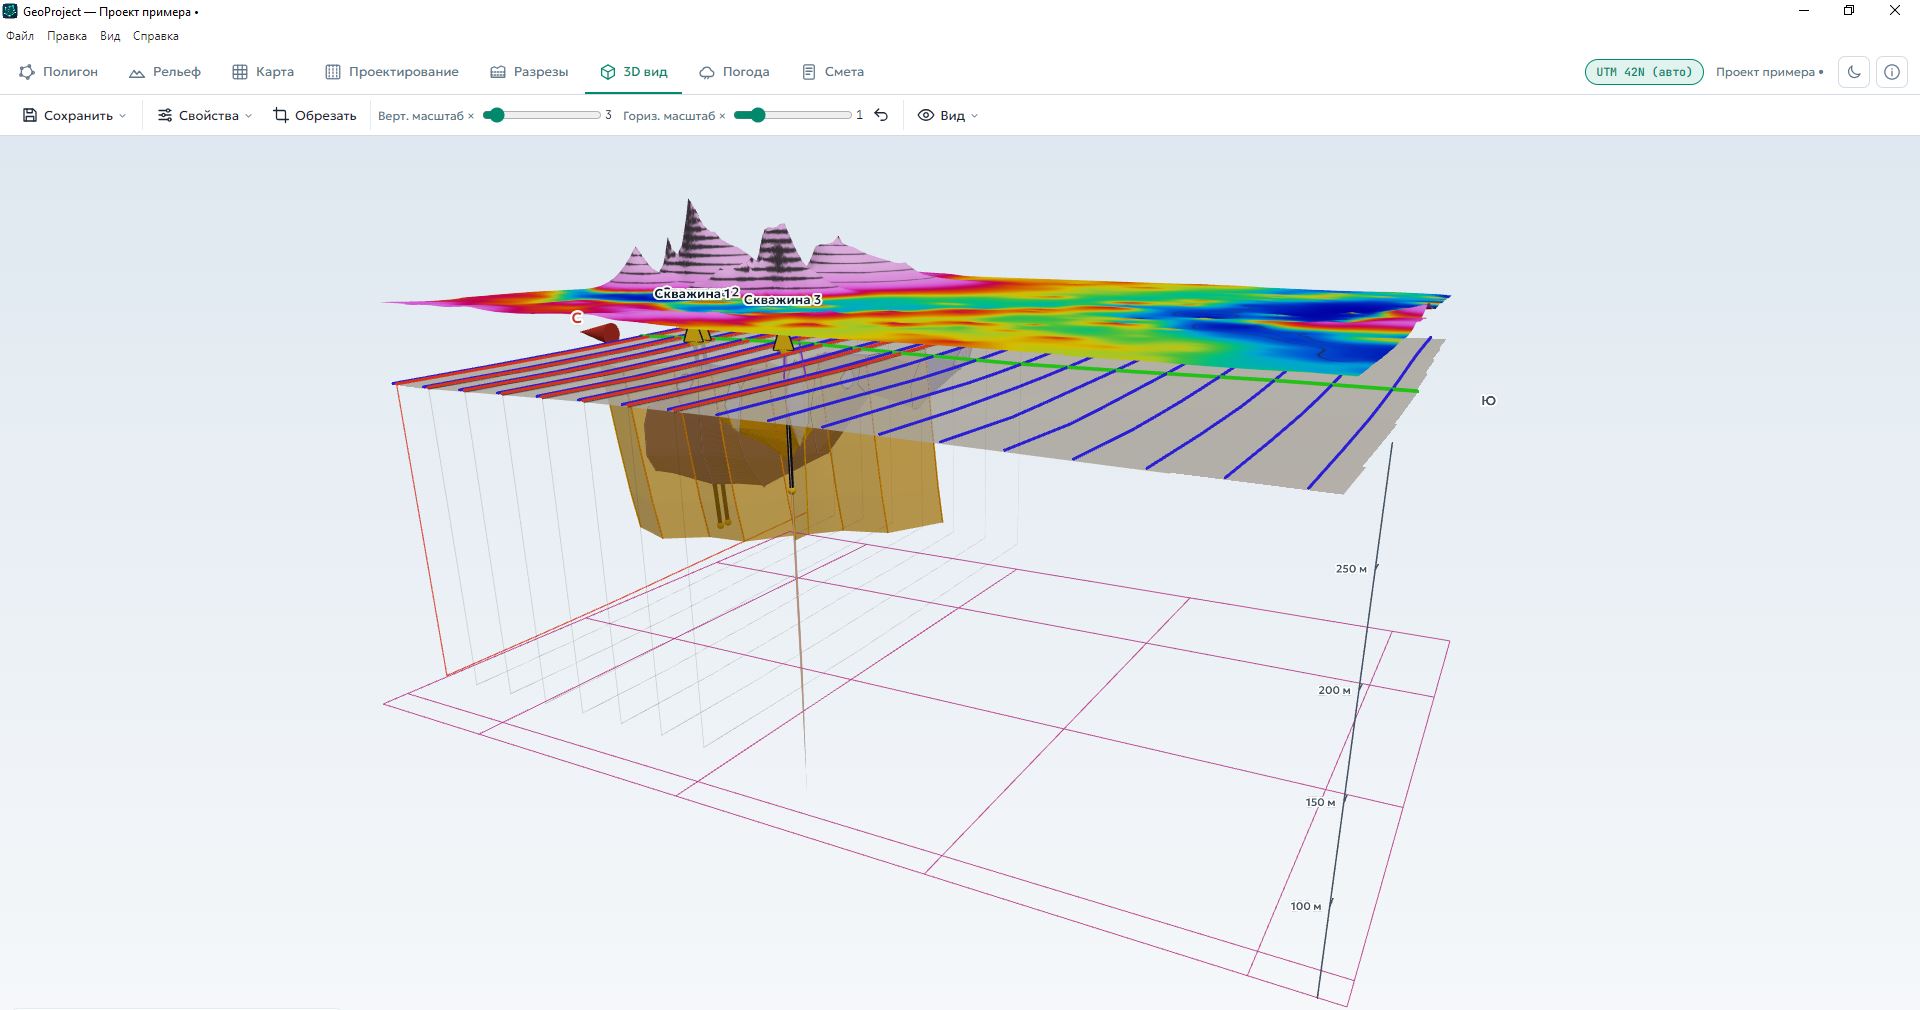Image resolution: width=1920 pixels, height=1010 pixels.
Task: Click the 100 м depth axis label
Action: click(x=1306, y=906)
